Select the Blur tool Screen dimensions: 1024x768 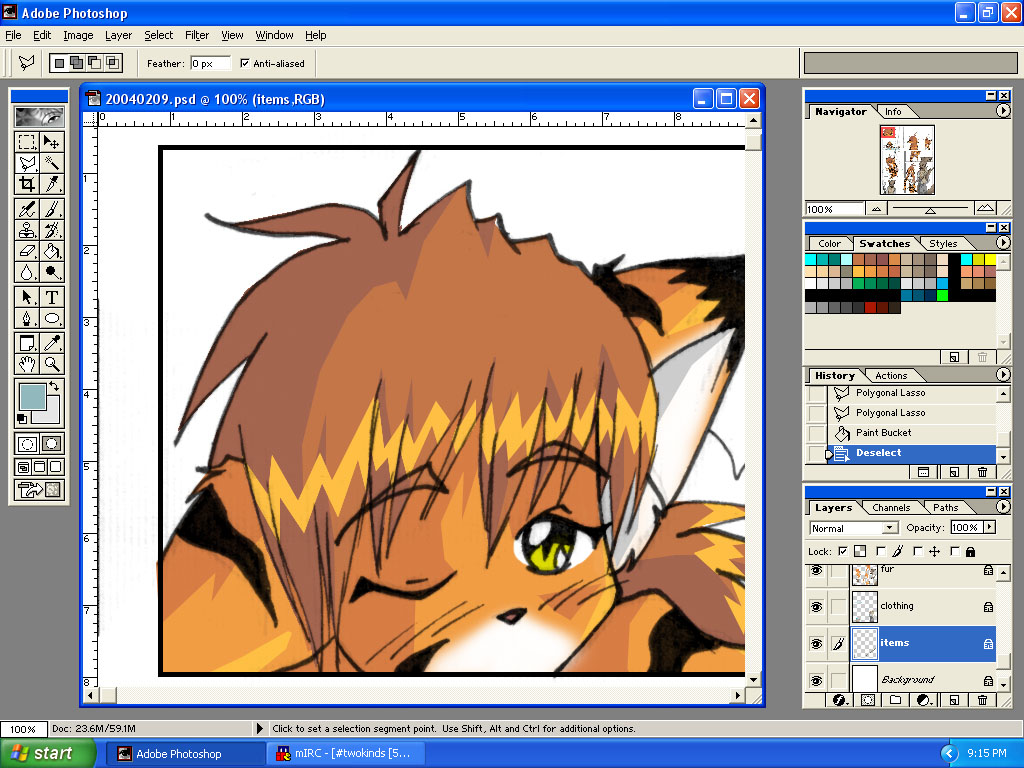tap(27, 272)
